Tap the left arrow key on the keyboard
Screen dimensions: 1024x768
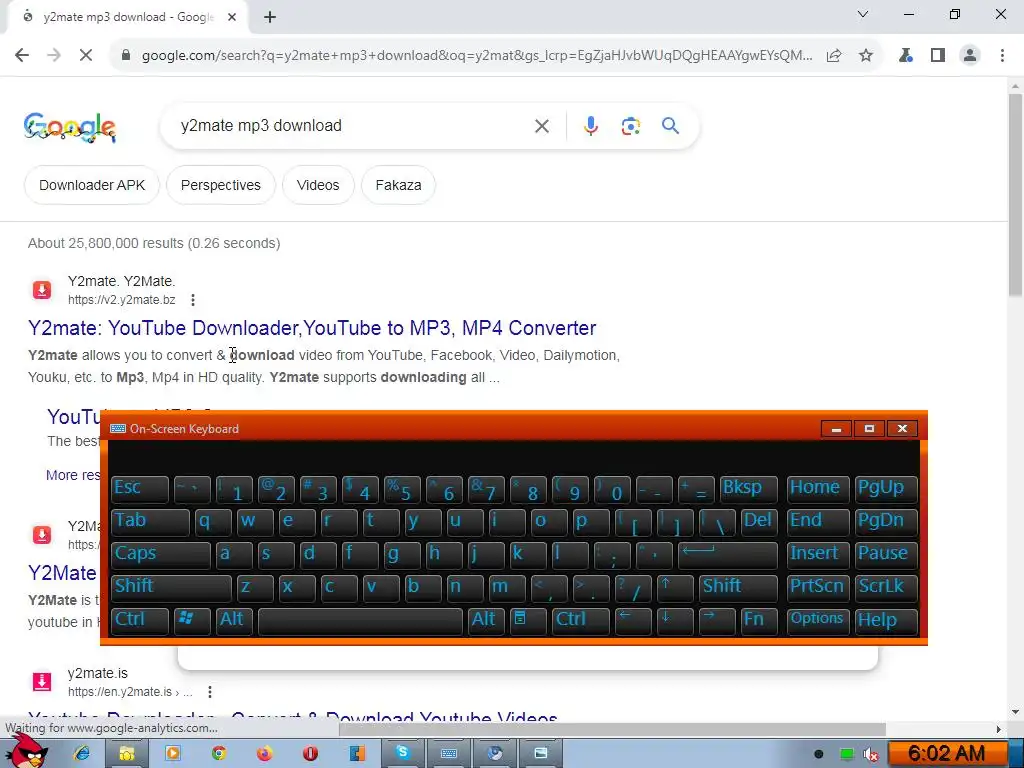633,620
